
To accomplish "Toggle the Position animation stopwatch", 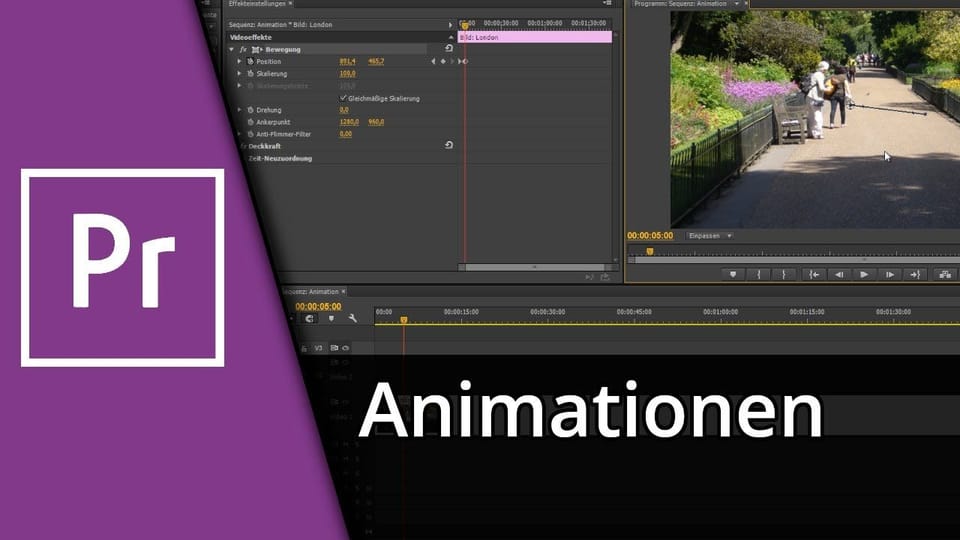I will tap(250, 61).
